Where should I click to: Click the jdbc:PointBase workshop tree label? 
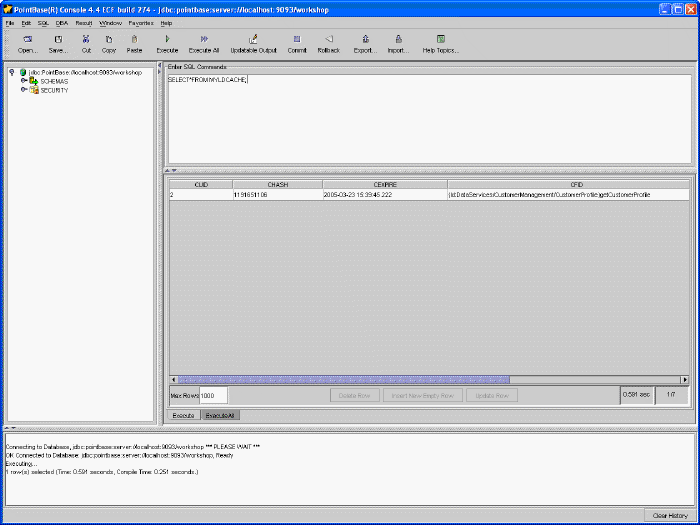(85, 72)
